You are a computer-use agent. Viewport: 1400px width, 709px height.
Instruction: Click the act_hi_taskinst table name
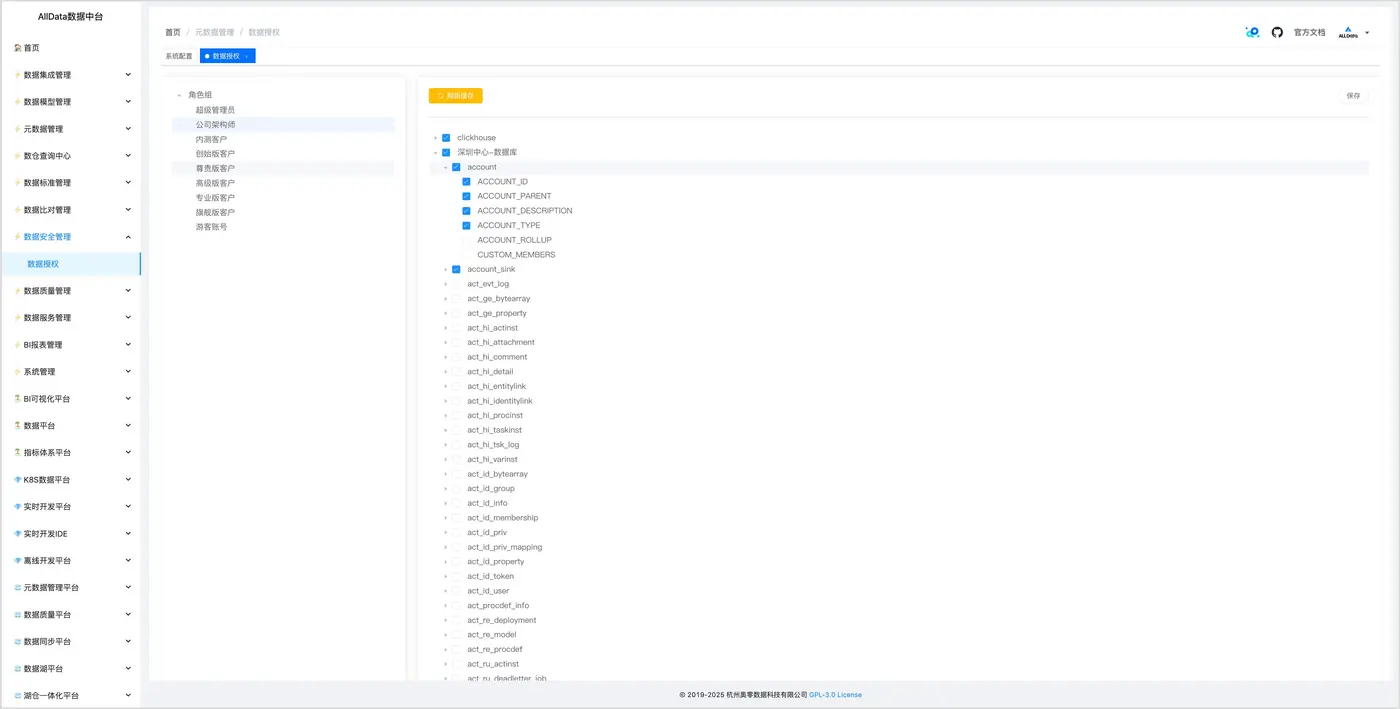(x=494, y=430)
